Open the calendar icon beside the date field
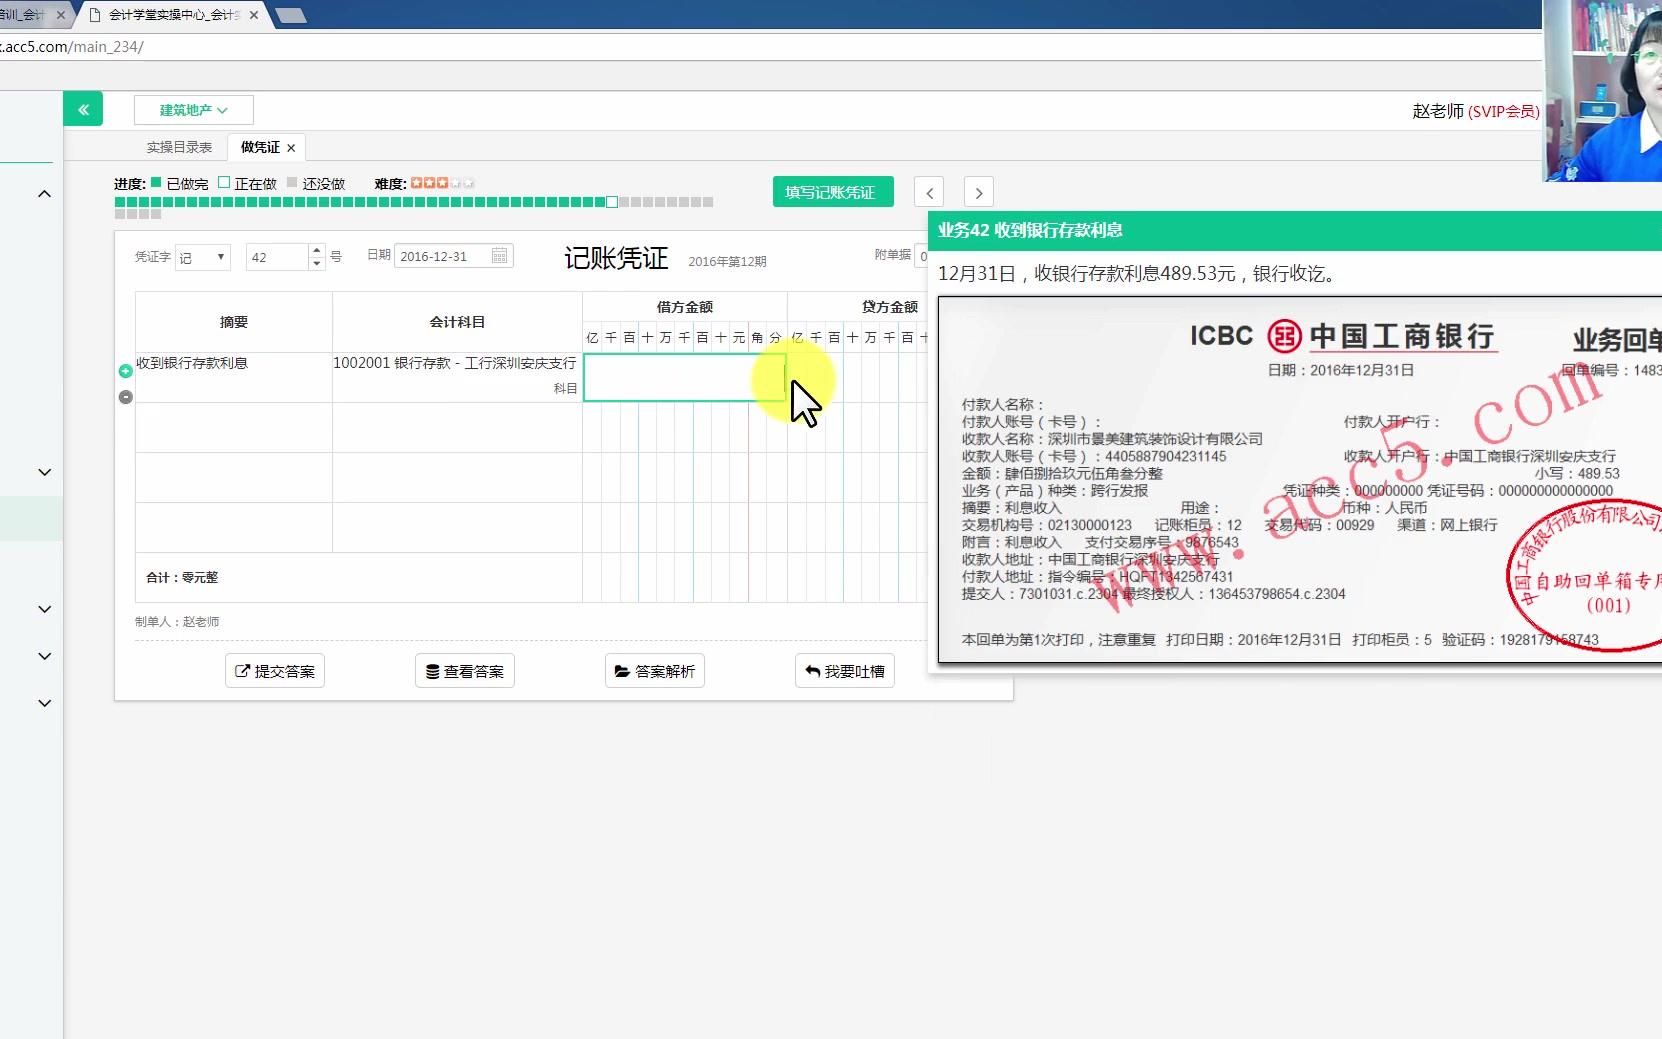1662x1039 pixels. pos(499,256)
